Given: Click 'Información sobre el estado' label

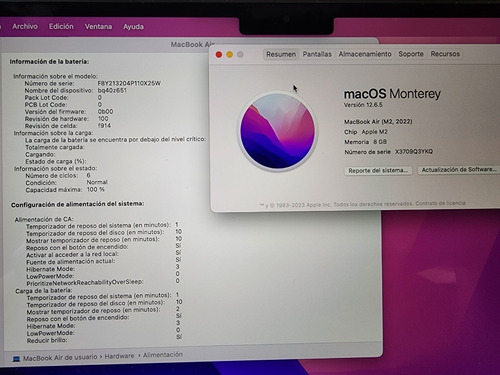Looking at the screenshot, I should [x=55, y=168].
